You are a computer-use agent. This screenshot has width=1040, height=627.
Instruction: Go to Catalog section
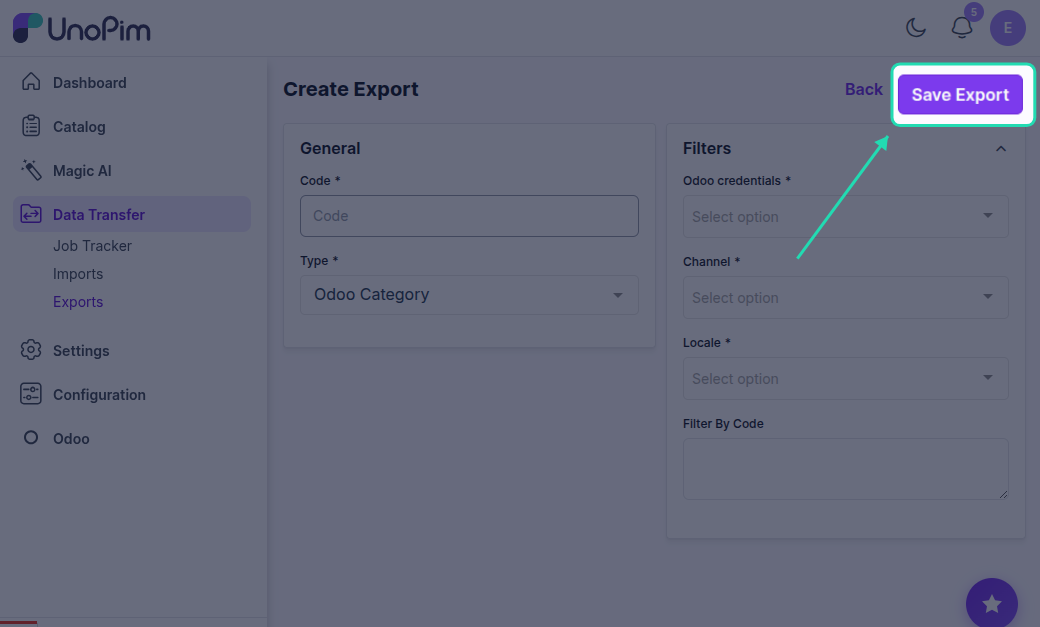pyautogui.click(x=79, y=127)
